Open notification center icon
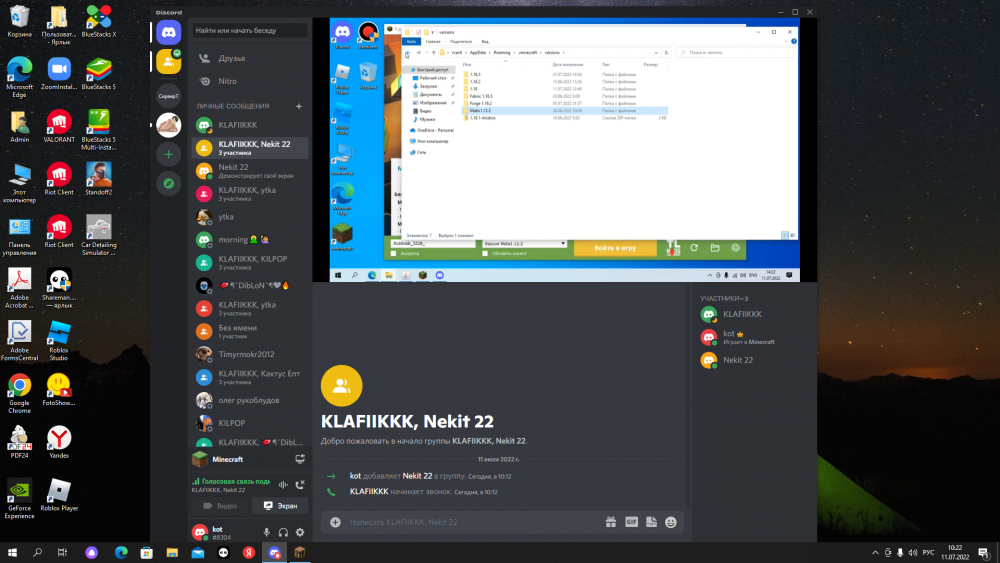Image resolution: width=1000 pixels, height=563 pixels. coord(984,553)
